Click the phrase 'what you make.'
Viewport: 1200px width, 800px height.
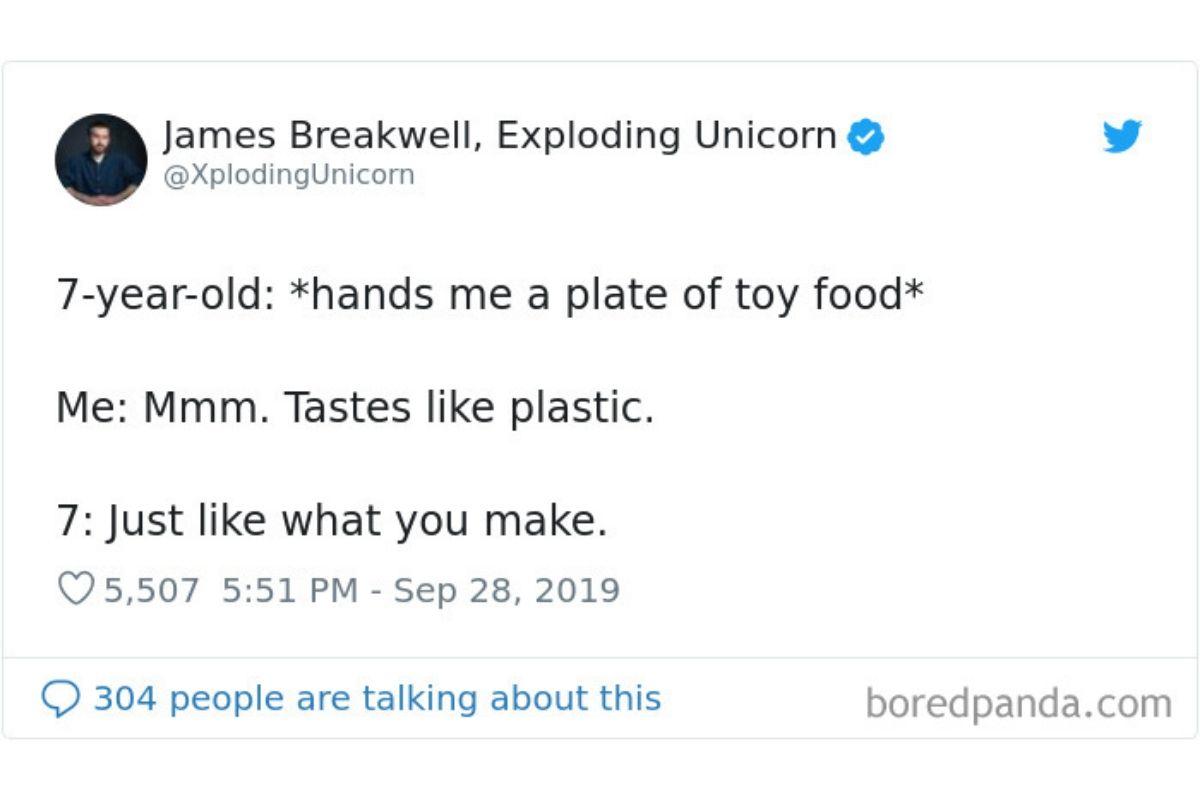(444, 521)
